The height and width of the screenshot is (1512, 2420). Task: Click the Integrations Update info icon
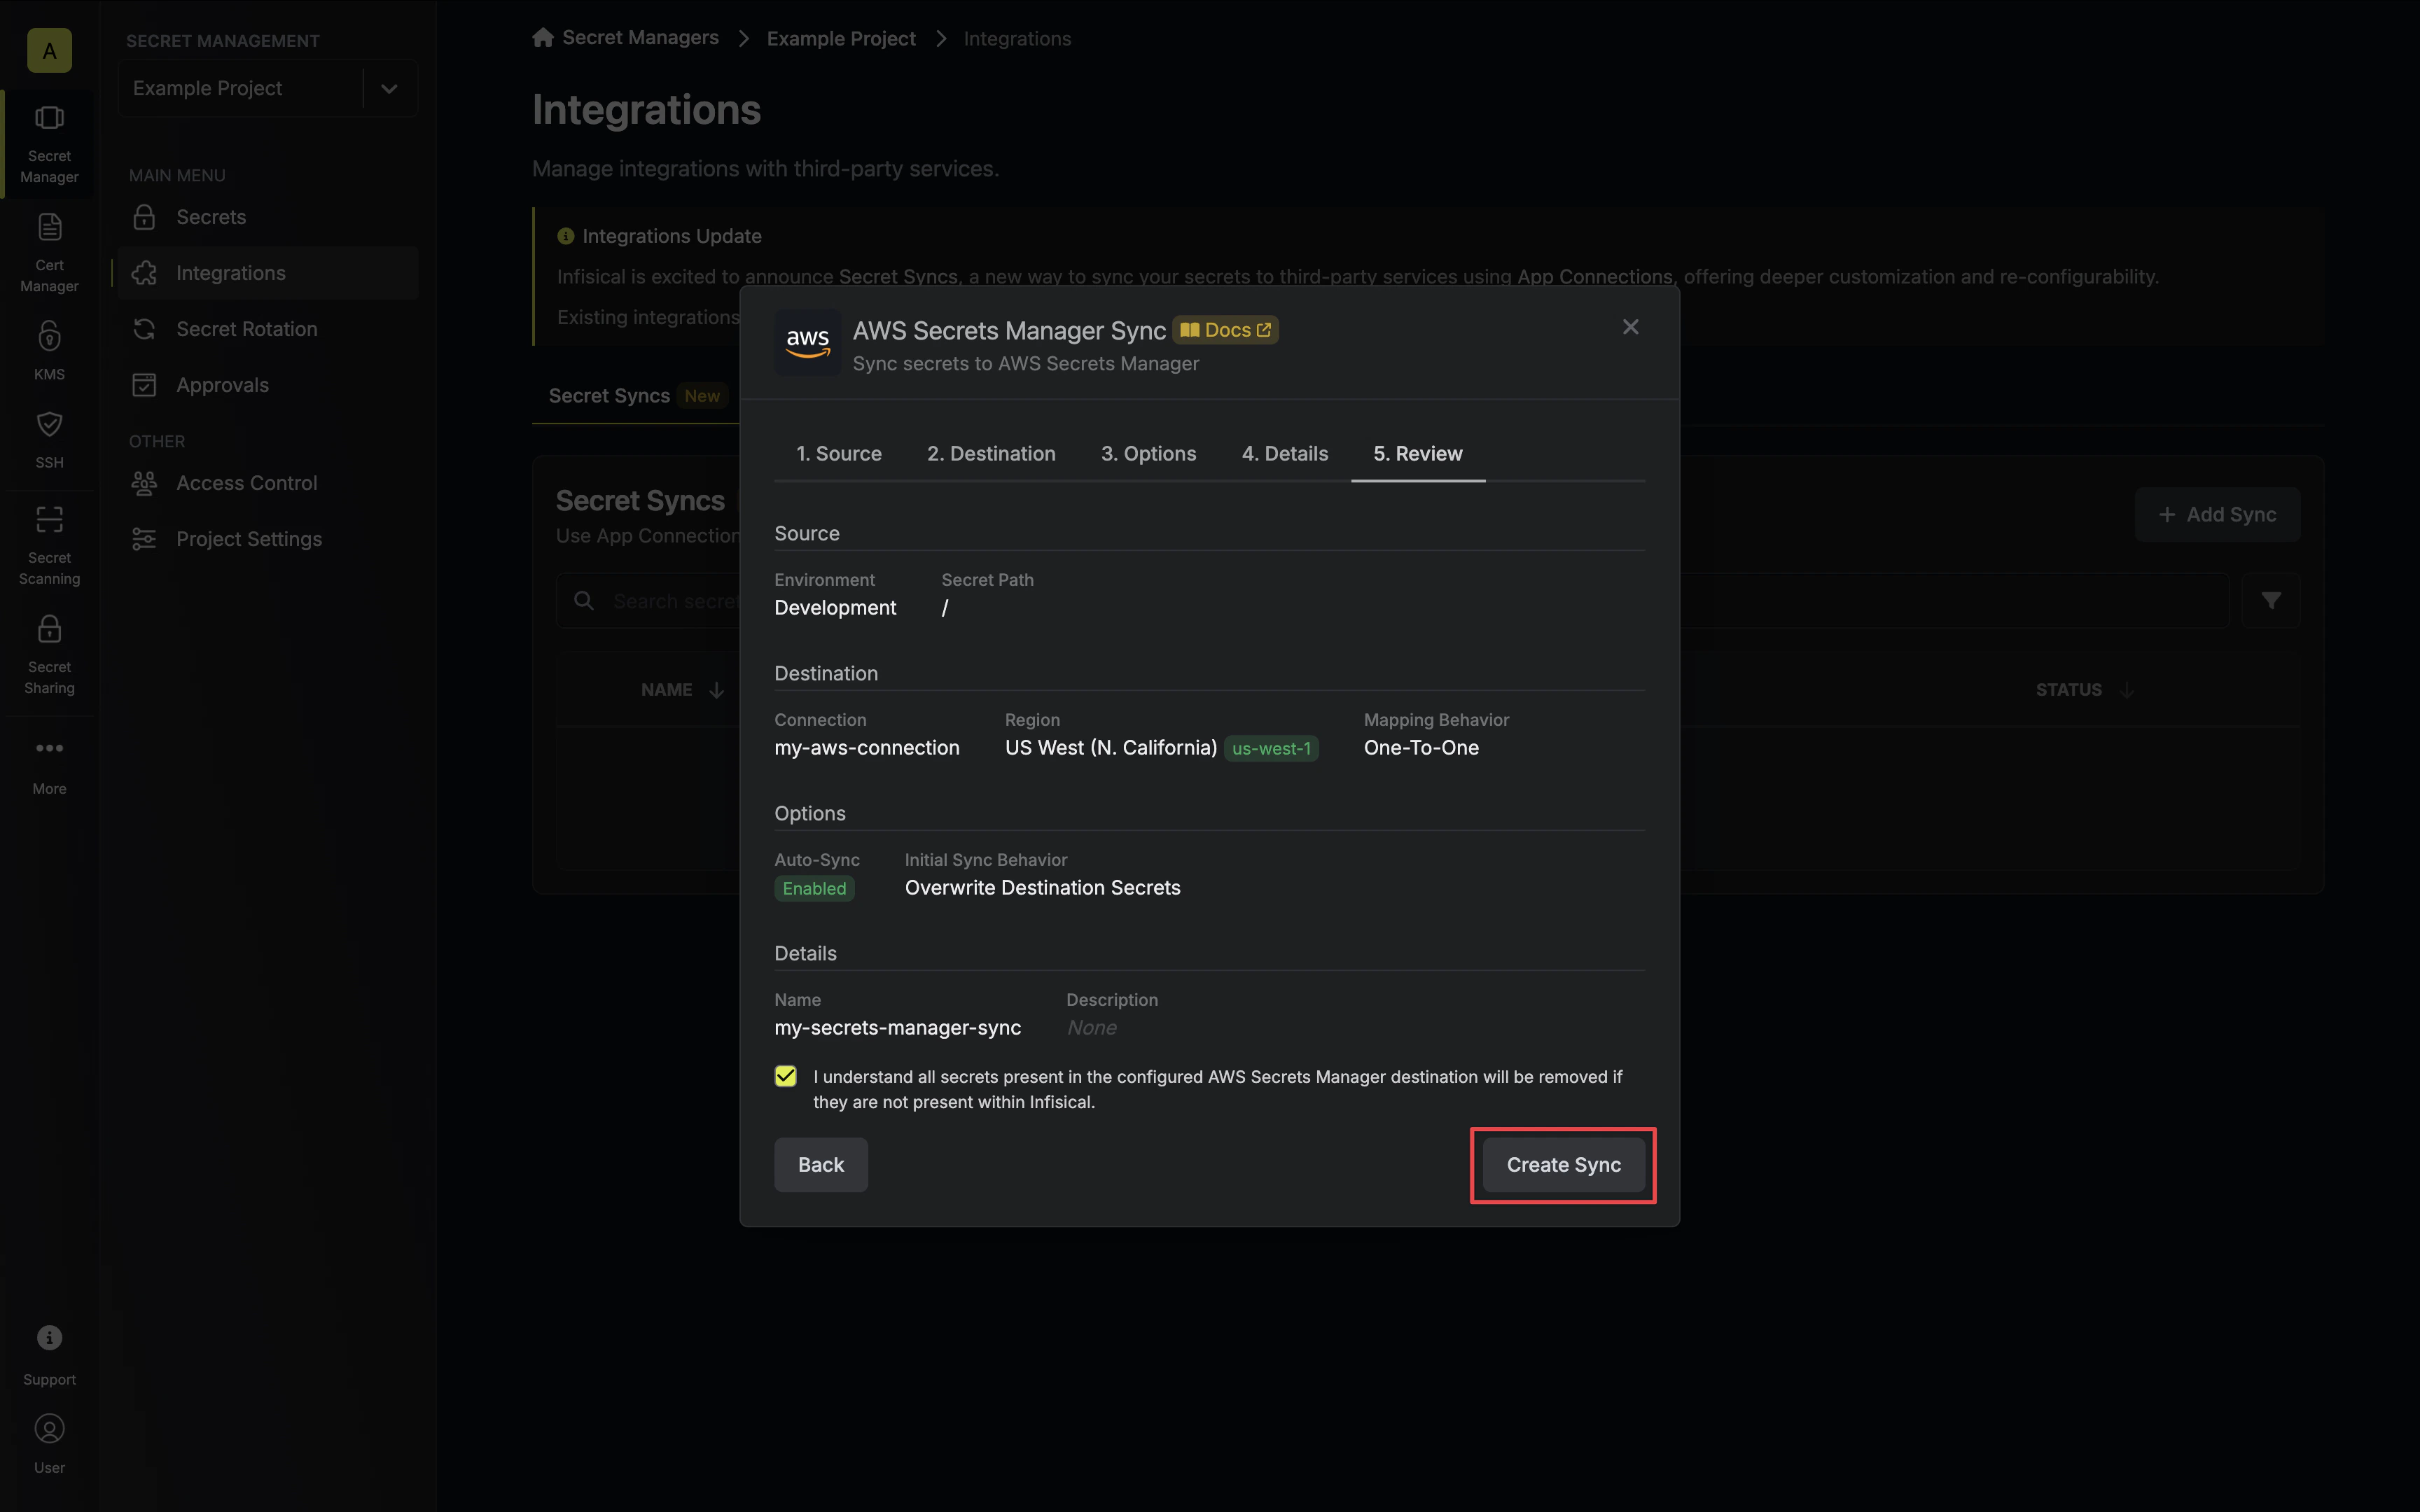pos(565,237)
